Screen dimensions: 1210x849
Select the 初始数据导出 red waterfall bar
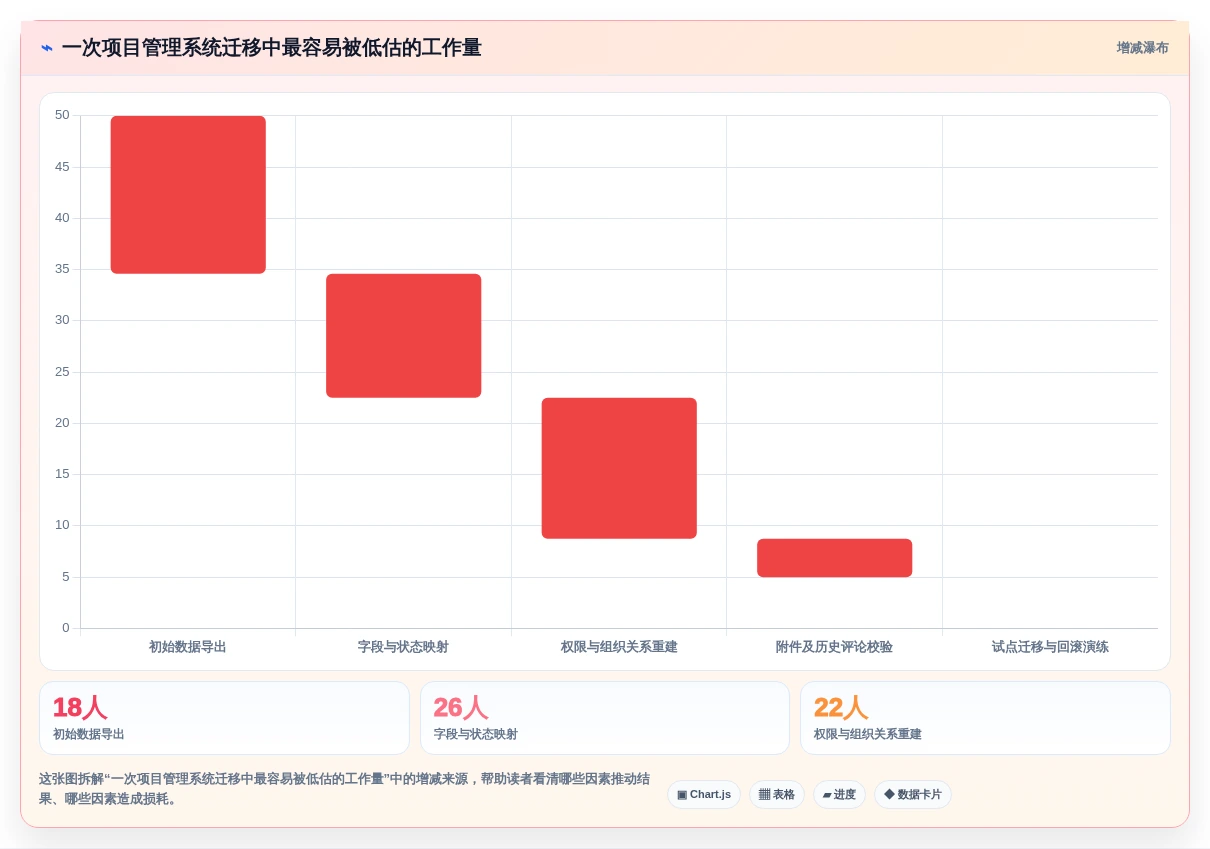point(188,195)
